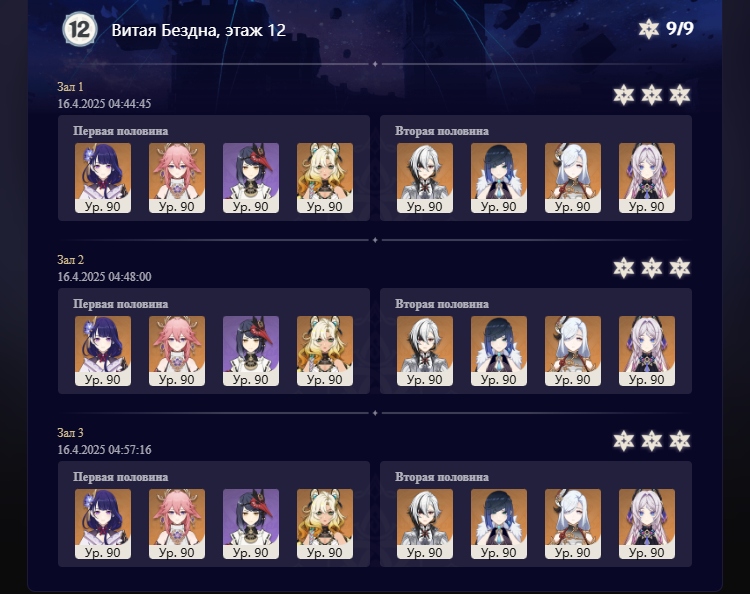The width and height of the screenshot is (750, 594).
Task: Click the 9/9 star counter icon
Action: [x=649, y=29]
